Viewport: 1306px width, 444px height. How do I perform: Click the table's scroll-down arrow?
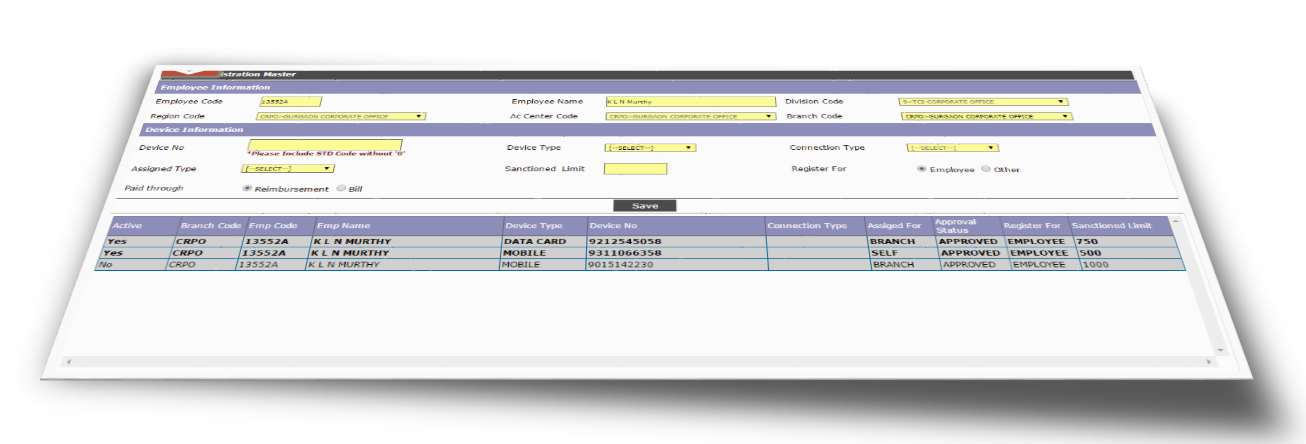1220,350
